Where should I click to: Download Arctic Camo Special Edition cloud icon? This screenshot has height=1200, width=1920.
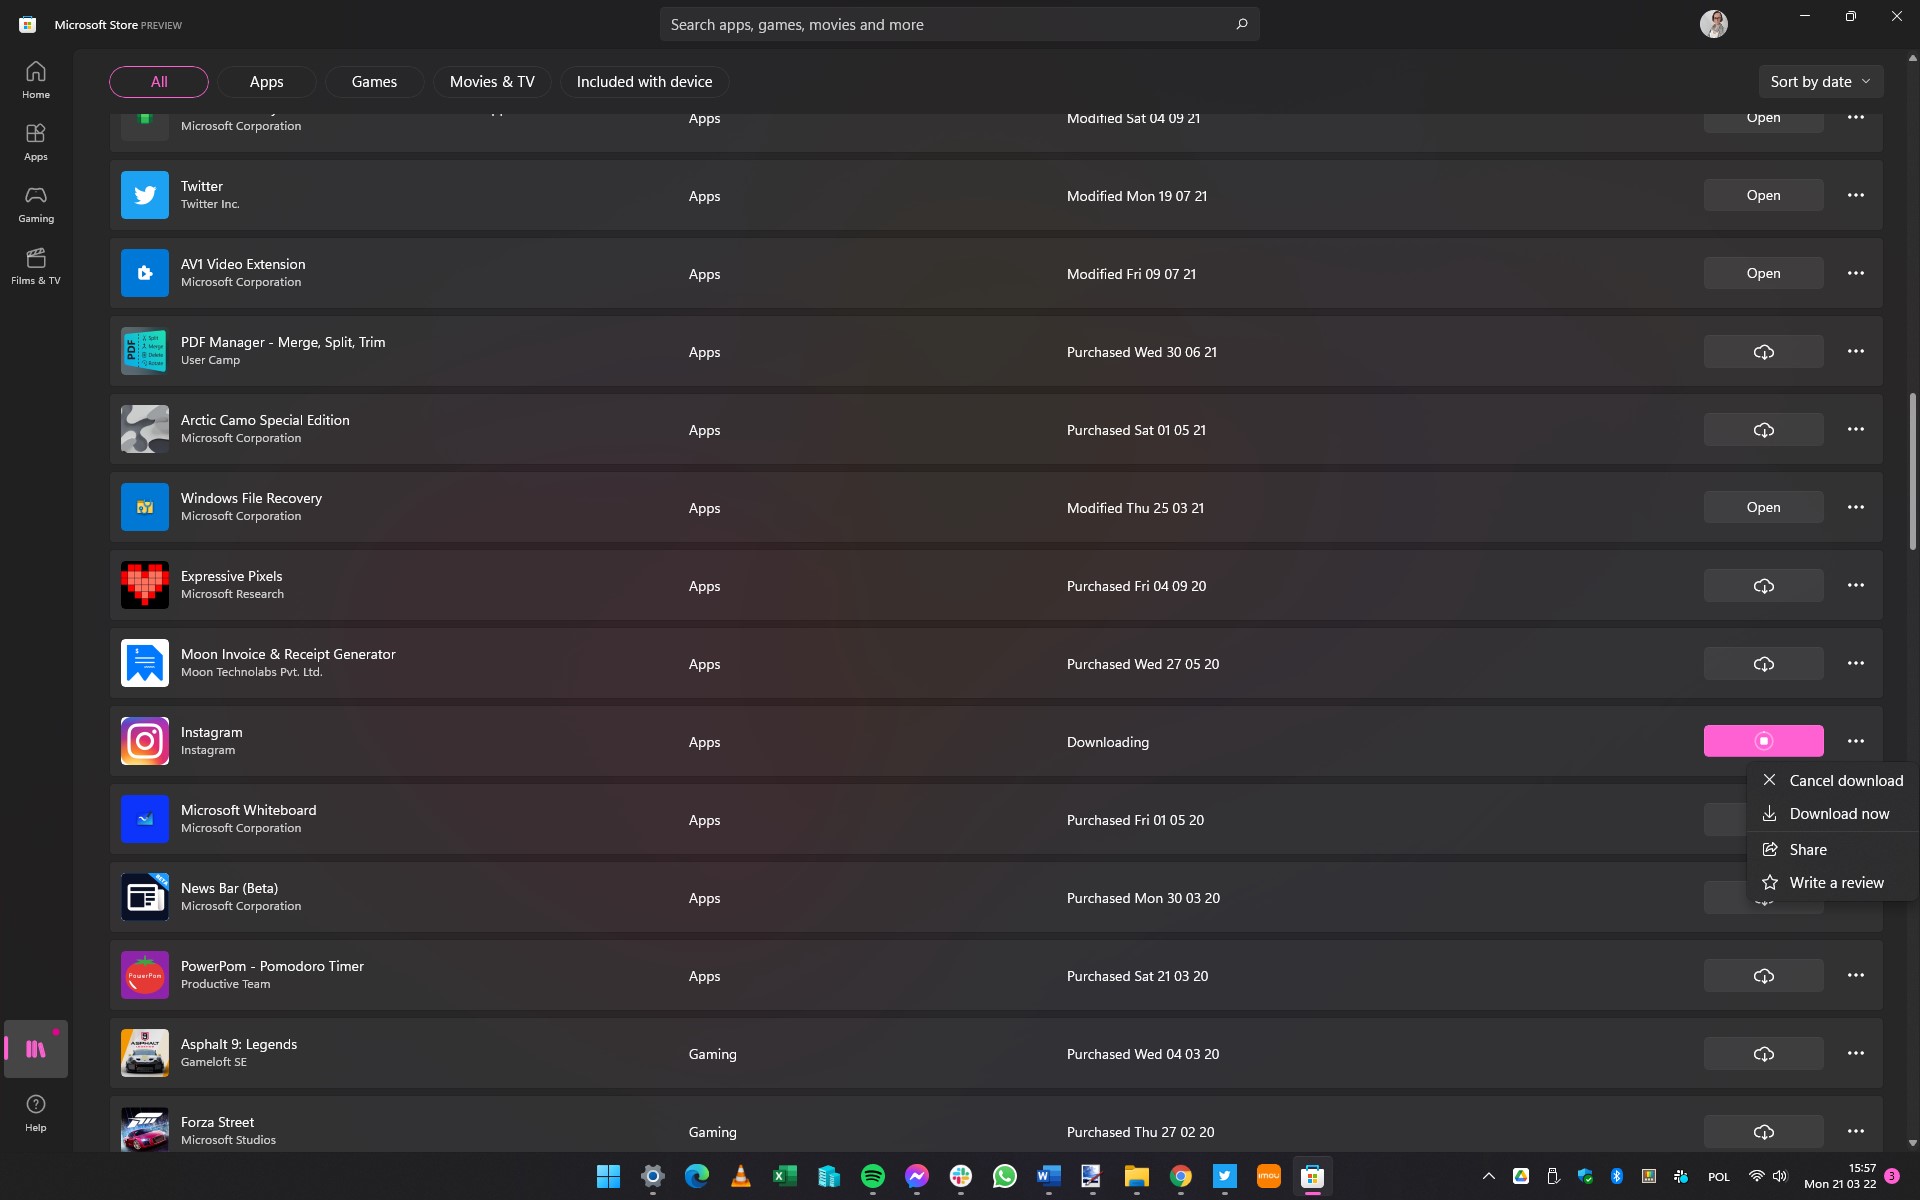tap(1763, 430)
